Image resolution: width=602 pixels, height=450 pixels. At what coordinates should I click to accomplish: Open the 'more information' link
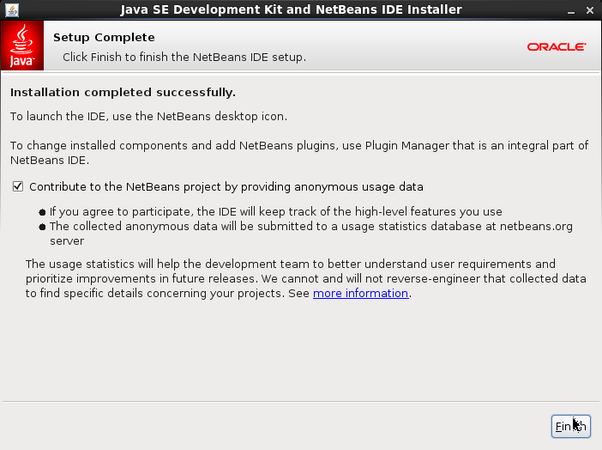click(x=360, y=294)
